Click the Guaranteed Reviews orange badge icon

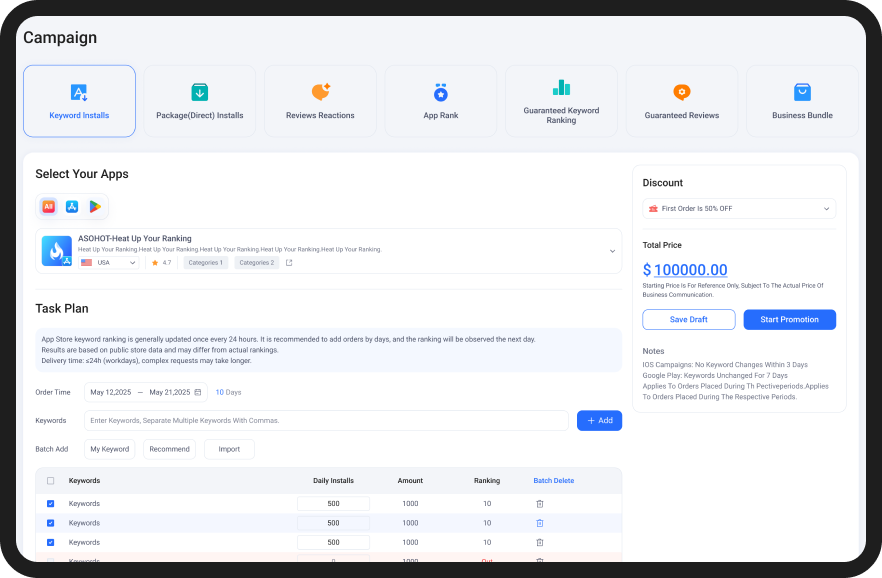[x=682, y=92]
